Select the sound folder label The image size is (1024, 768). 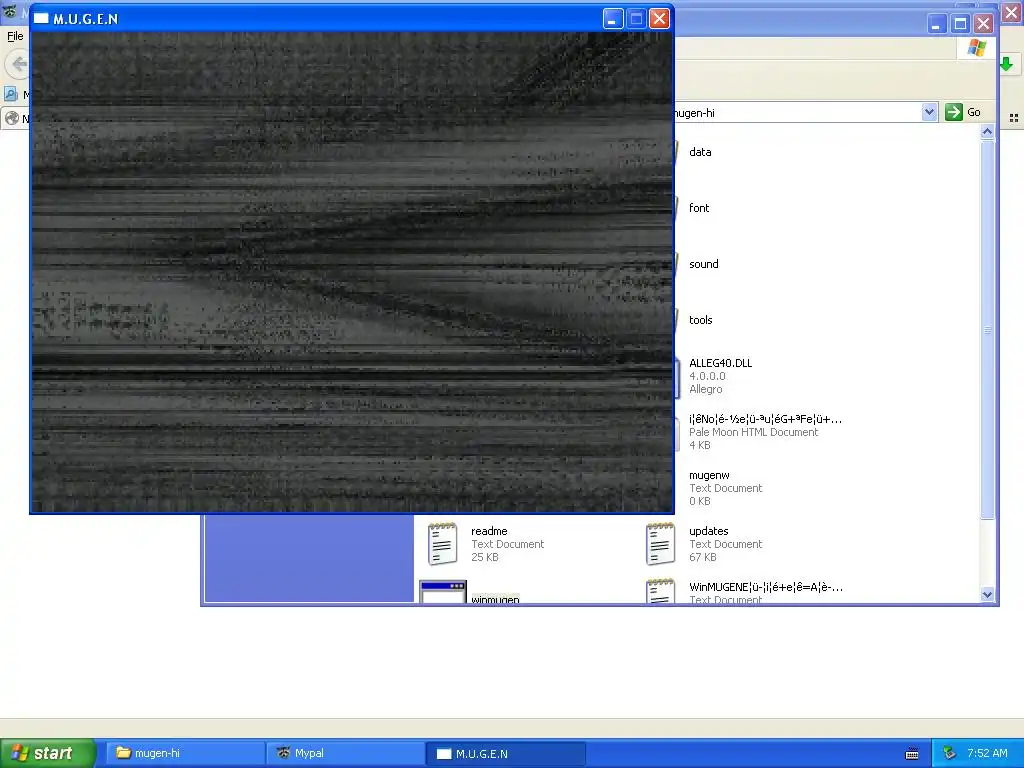(x=703, y=264)
